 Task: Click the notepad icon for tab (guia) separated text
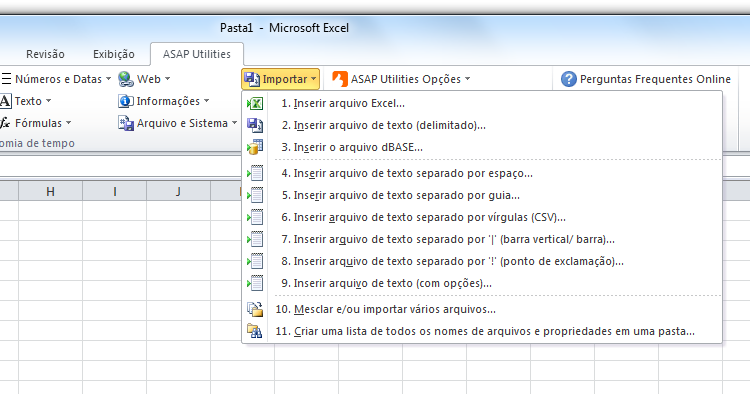[x=255, y=195]
